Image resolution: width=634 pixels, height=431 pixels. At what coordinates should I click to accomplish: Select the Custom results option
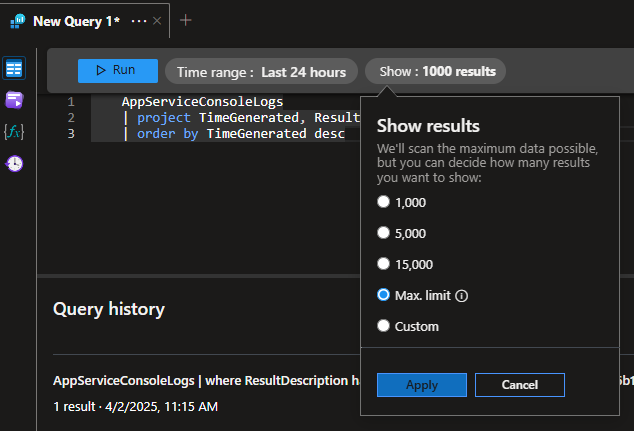(x=383, y=325)
